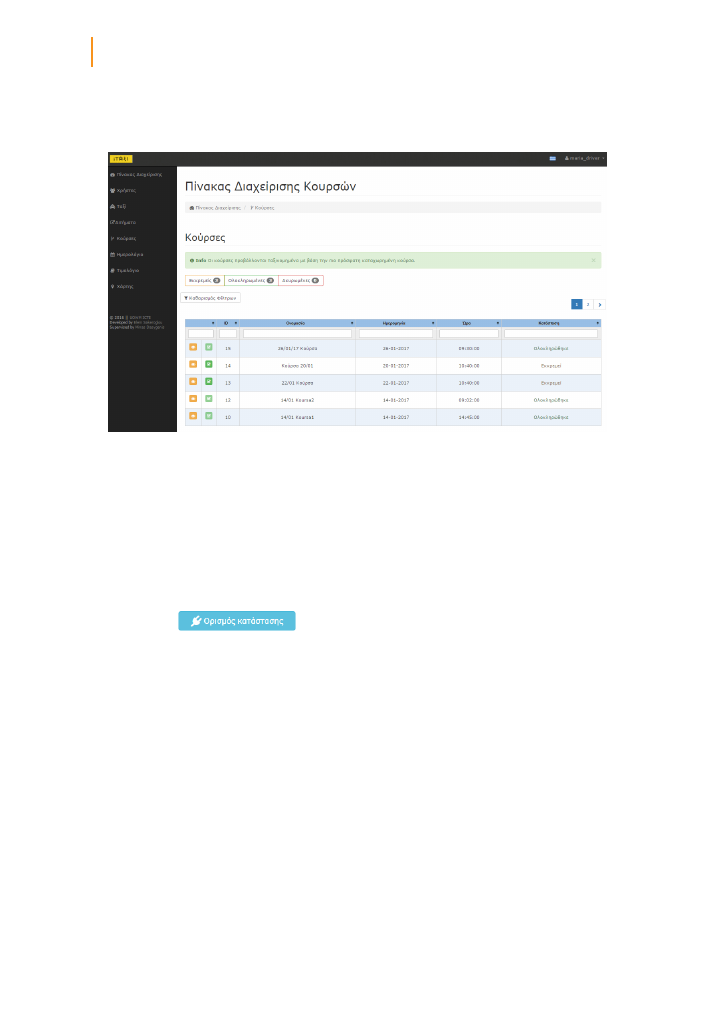Click date cell '22-01-2017'

(x=396, y=383)
